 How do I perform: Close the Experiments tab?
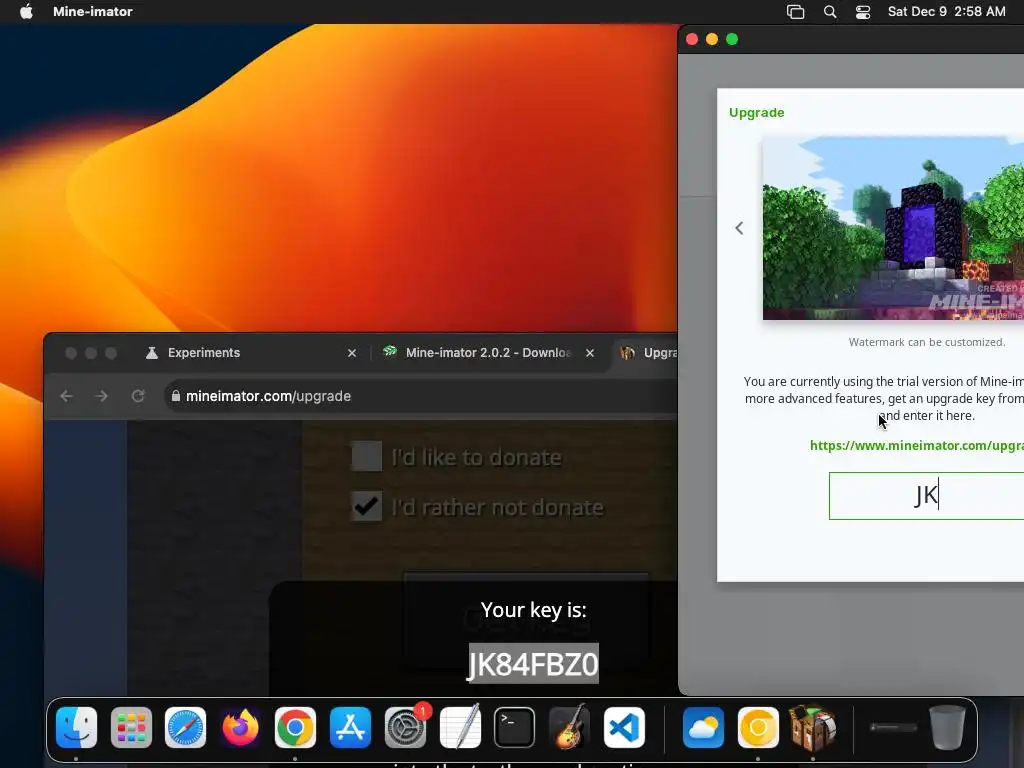(352, 353)
